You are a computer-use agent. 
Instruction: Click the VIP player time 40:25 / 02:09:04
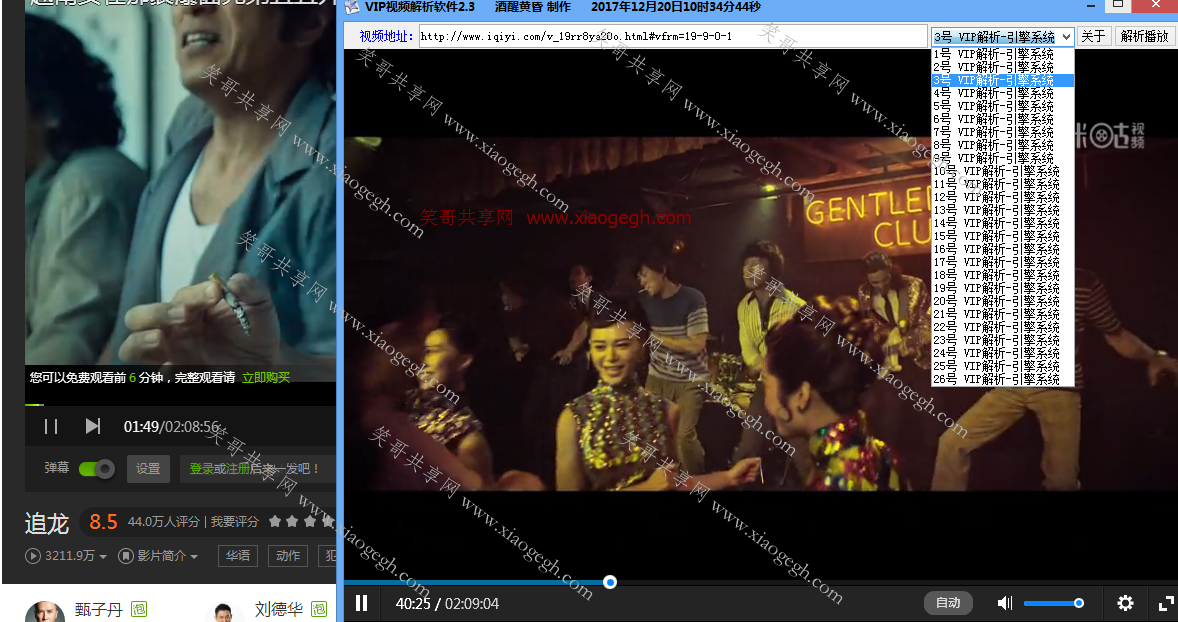click(447, 603)
